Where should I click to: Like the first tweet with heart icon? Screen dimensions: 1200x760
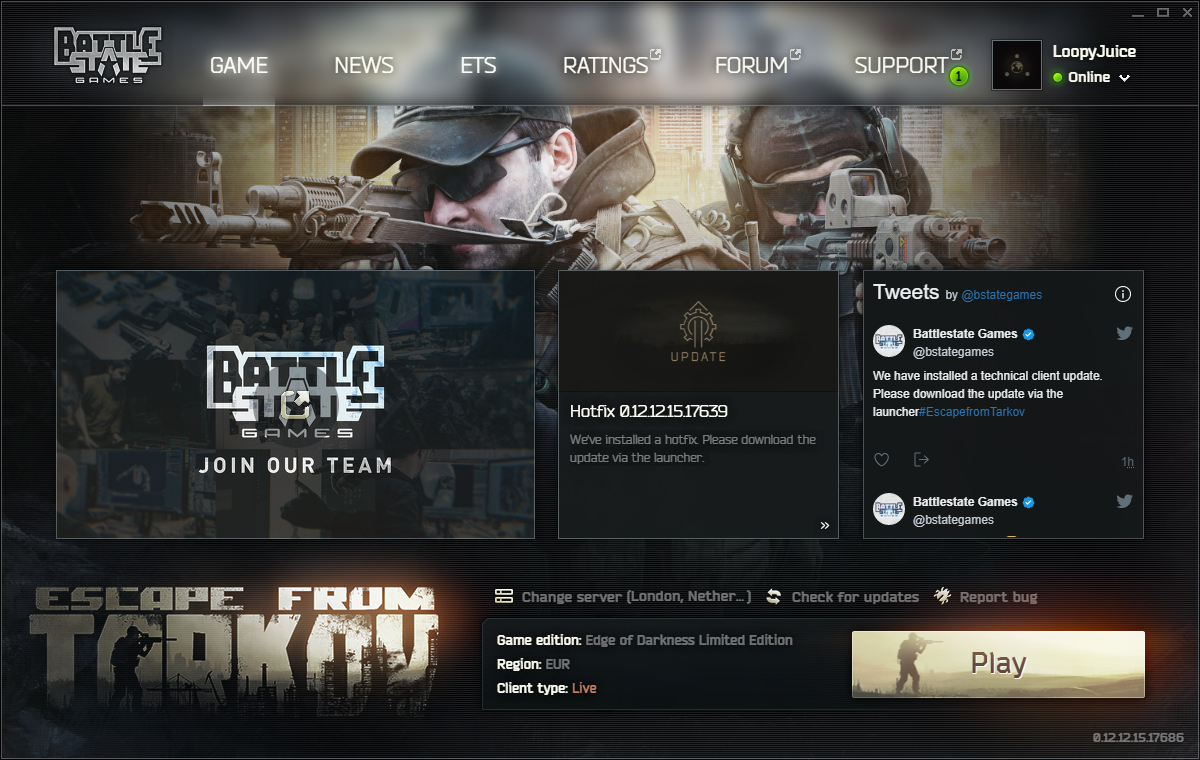click(882, 460)
